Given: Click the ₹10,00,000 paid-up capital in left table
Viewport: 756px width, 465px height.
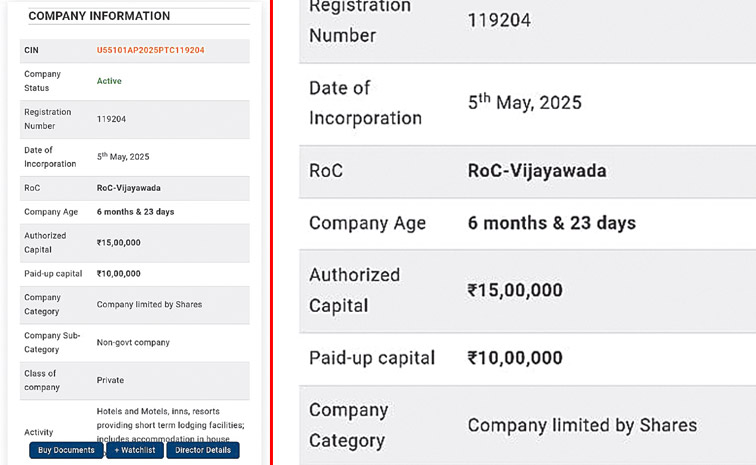Looking at the screenshot, I should [x=118, y=274].
